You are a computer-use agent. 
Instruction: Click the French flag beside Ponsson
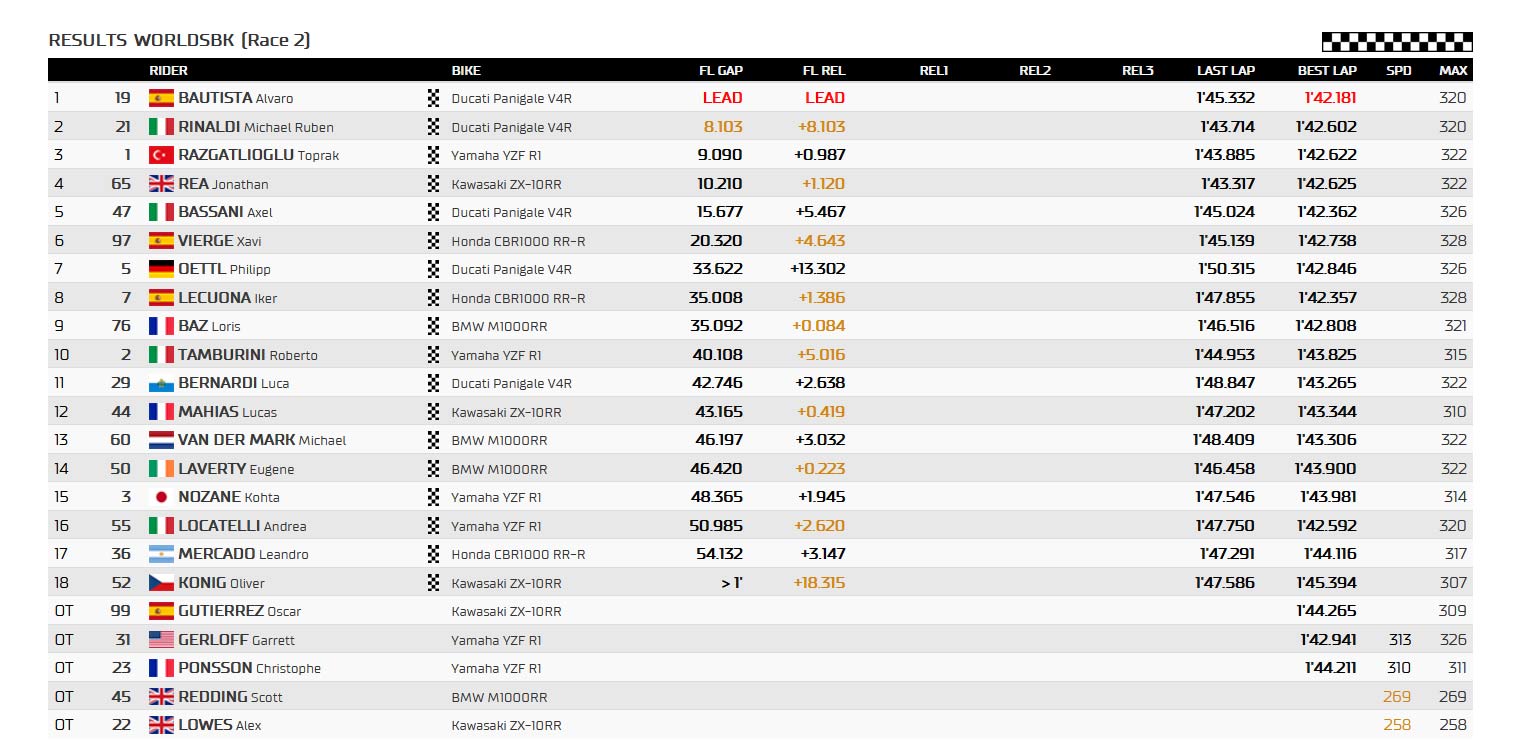click(x=161, y=668)
